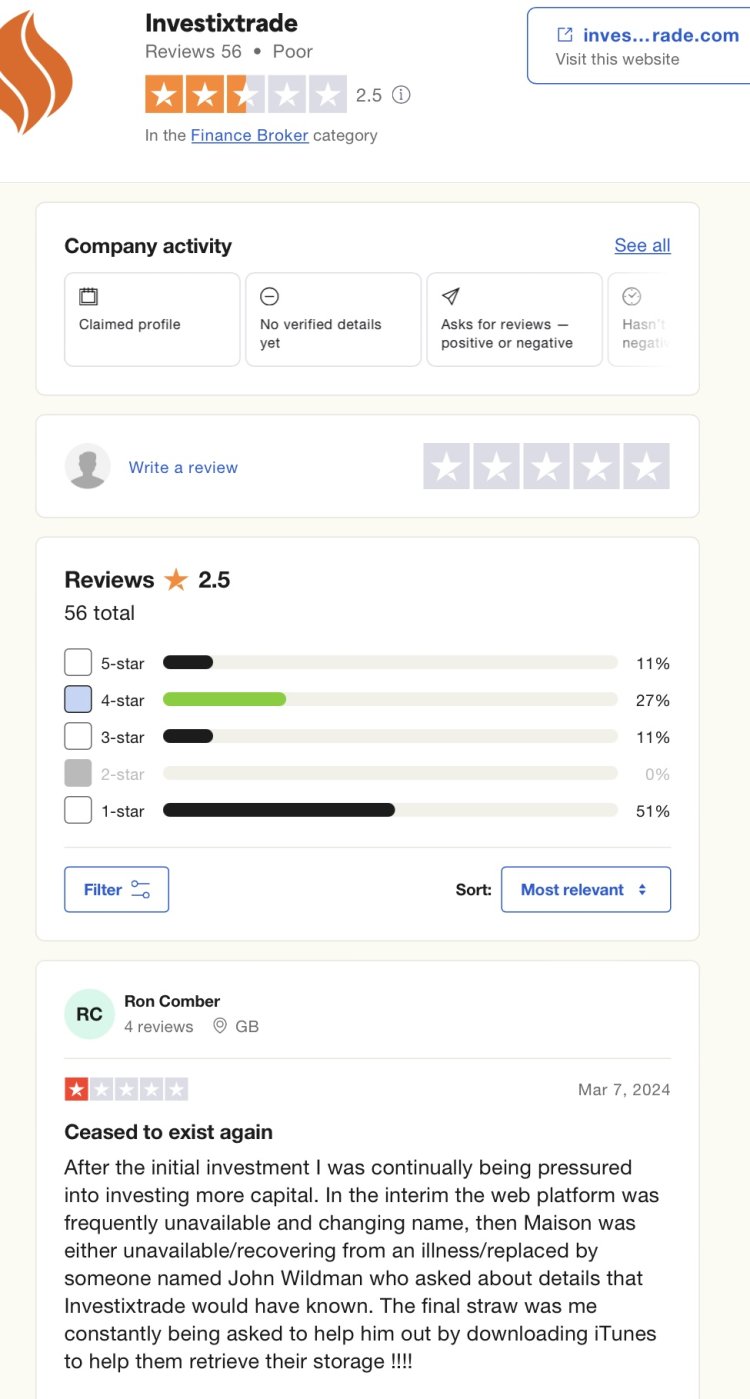The image size is (750, 1399).
Task: Click the 51% one-star percentage
Action: (x=653, y=811)
